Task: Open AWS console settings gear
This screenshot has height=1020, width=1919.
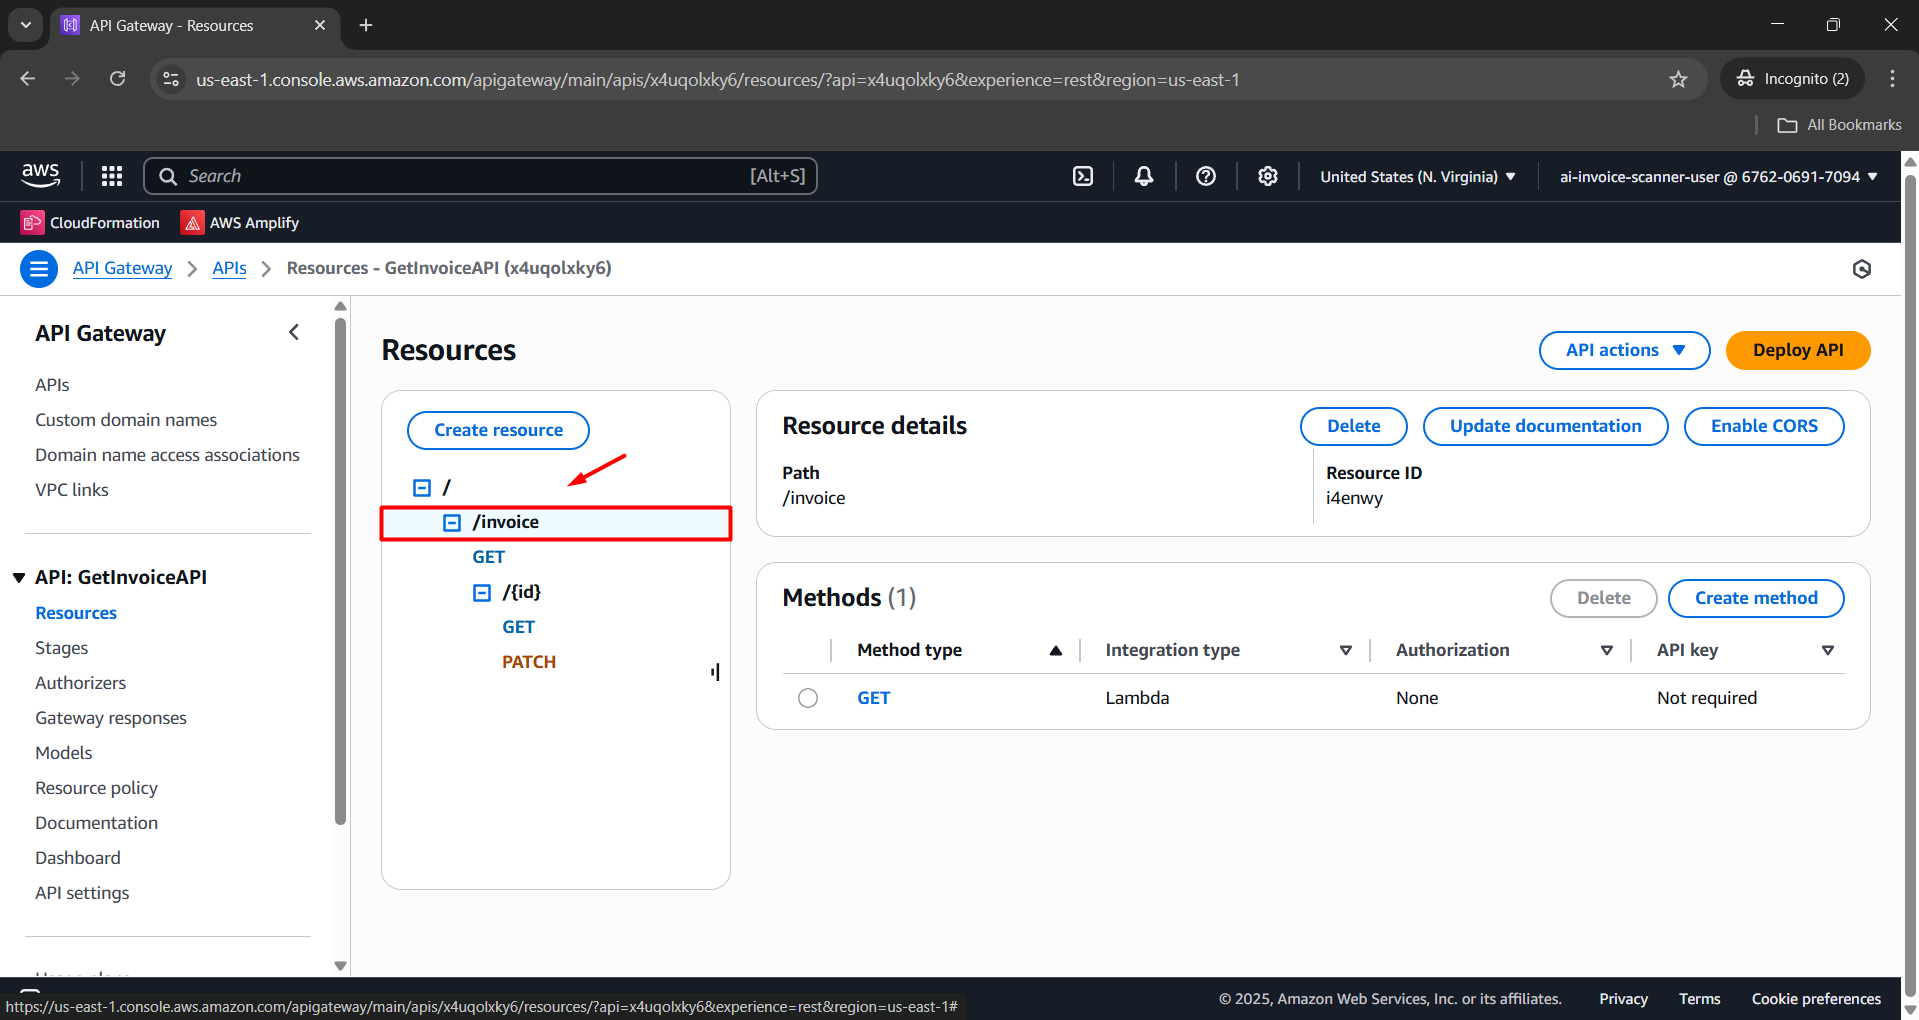Action: tap(1267, 176)
